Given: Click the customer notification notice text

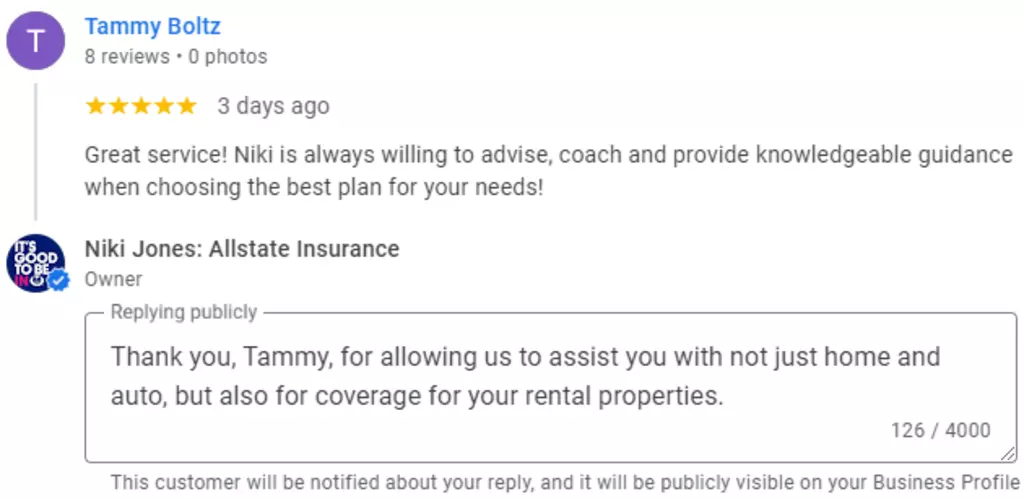Looking at the screenshot, I should point(565,483).
